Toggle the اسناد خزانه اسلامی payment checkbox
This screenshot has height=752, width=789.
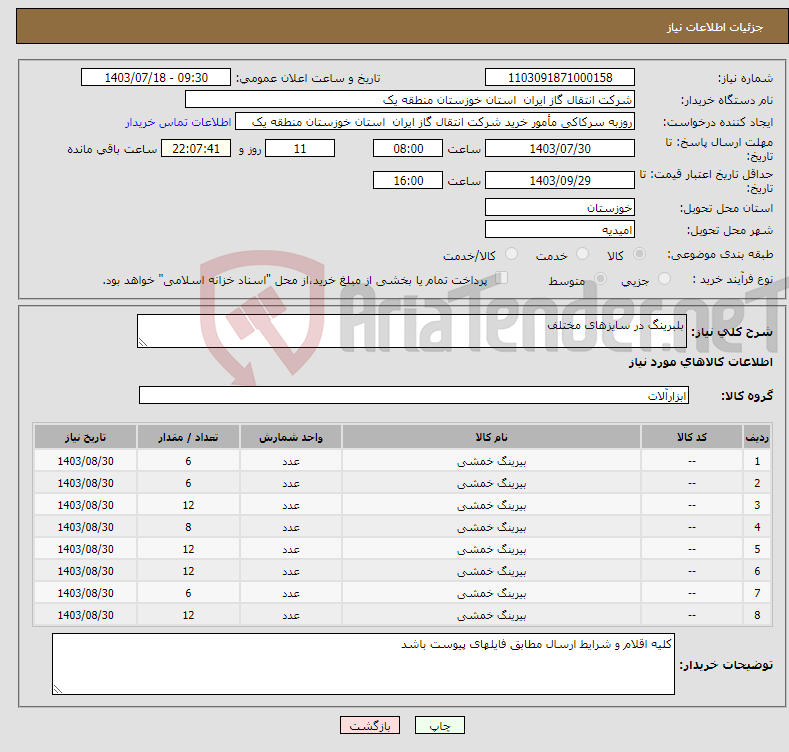click(x=502, y=278)
